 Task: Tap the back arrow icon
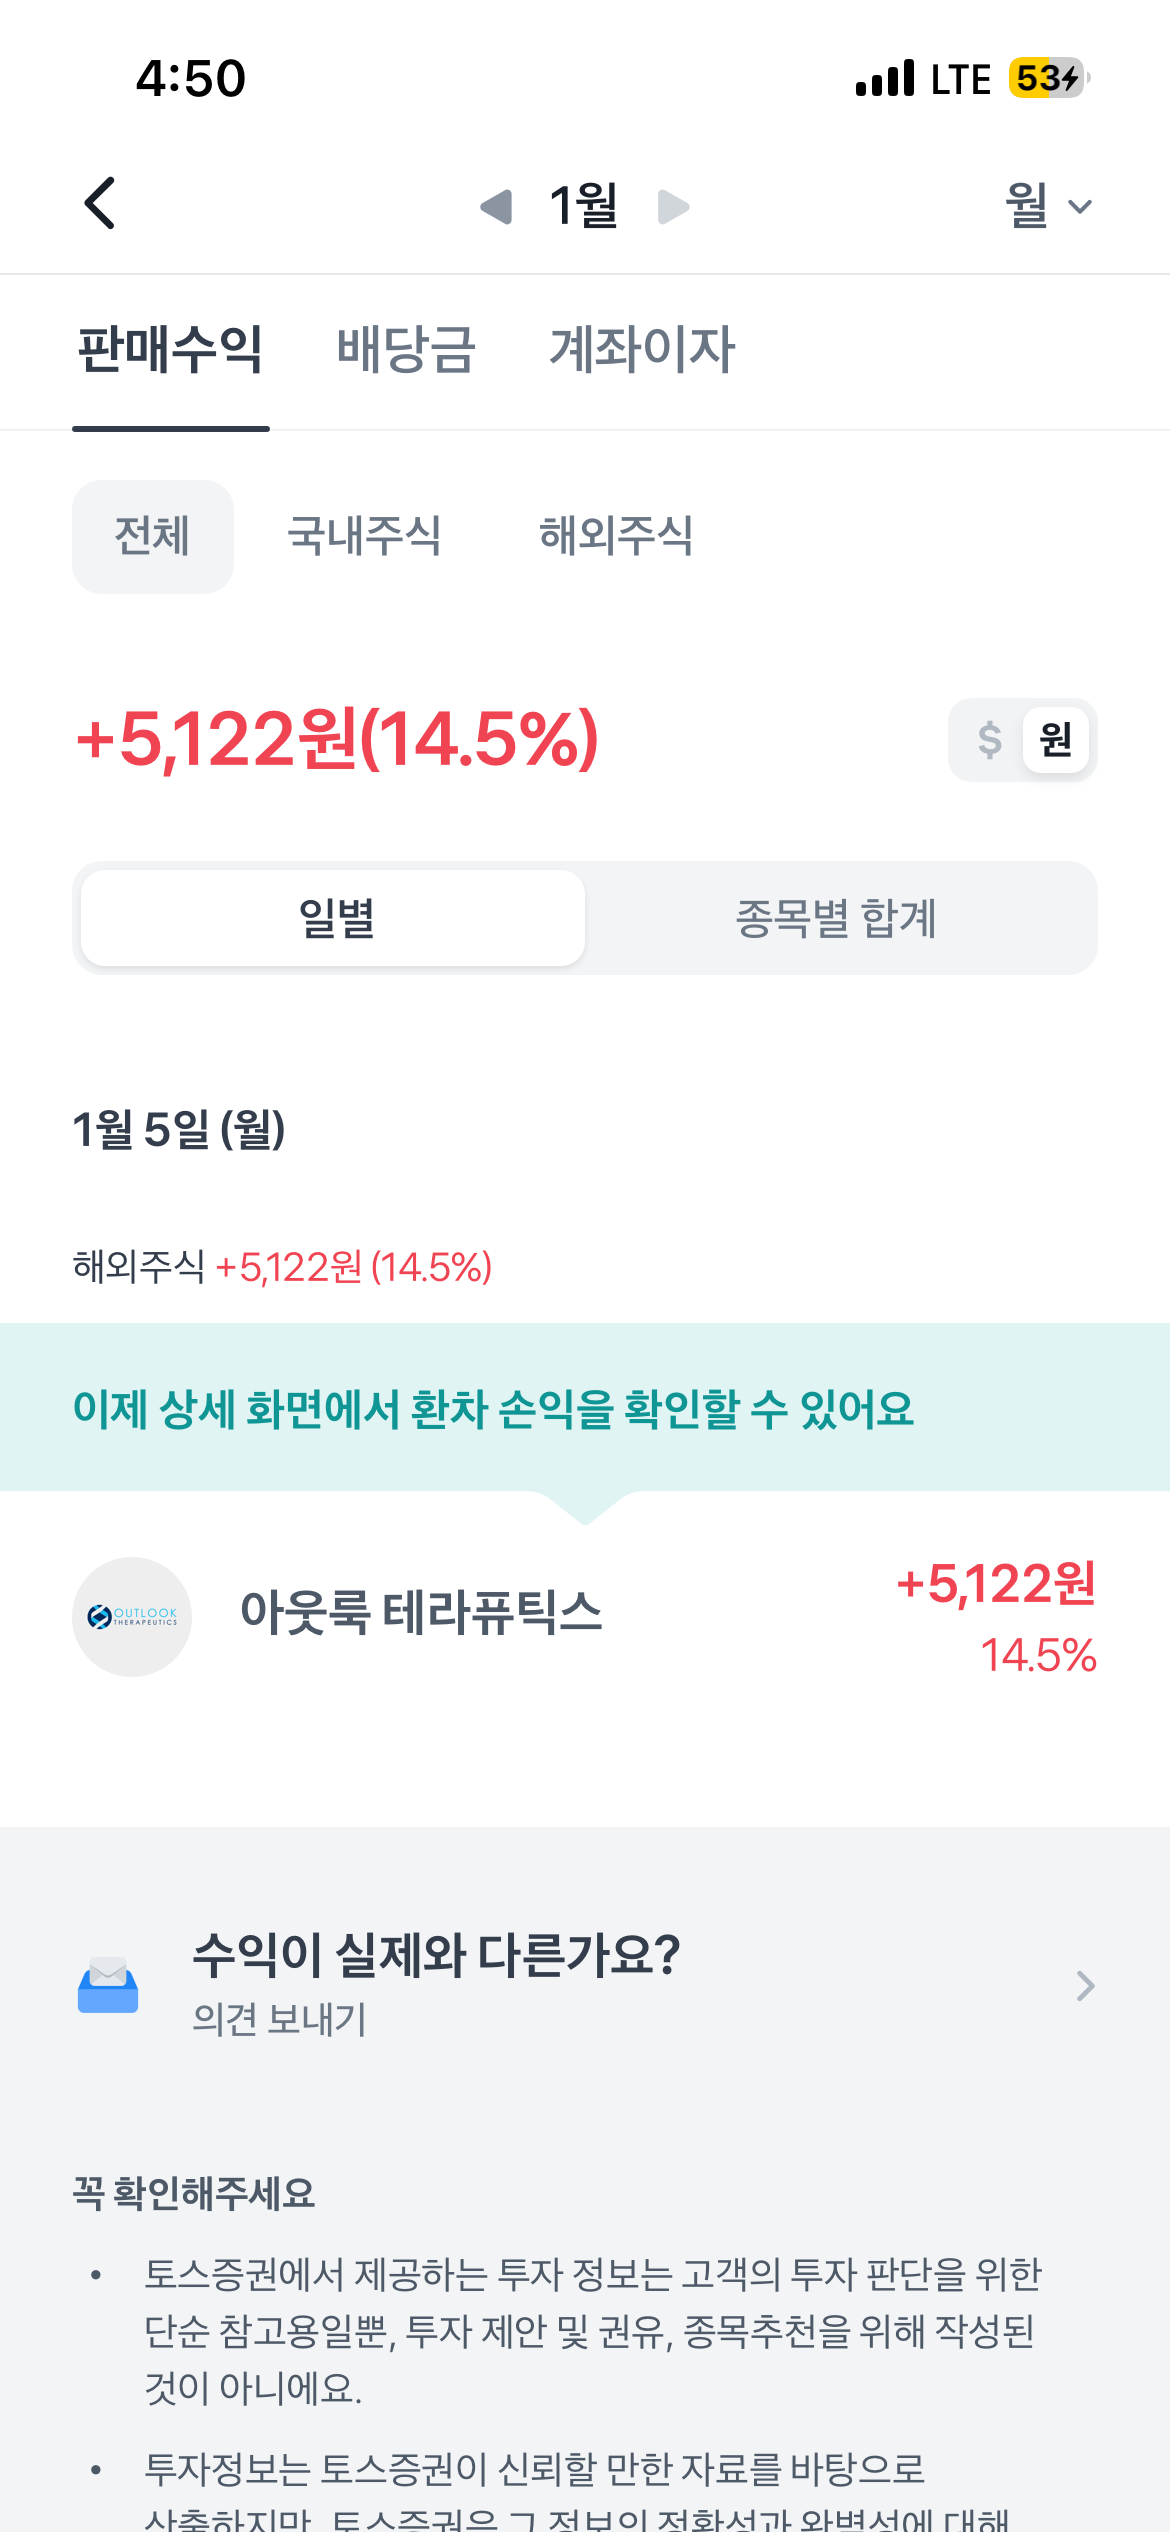click(x=100, y=204)
